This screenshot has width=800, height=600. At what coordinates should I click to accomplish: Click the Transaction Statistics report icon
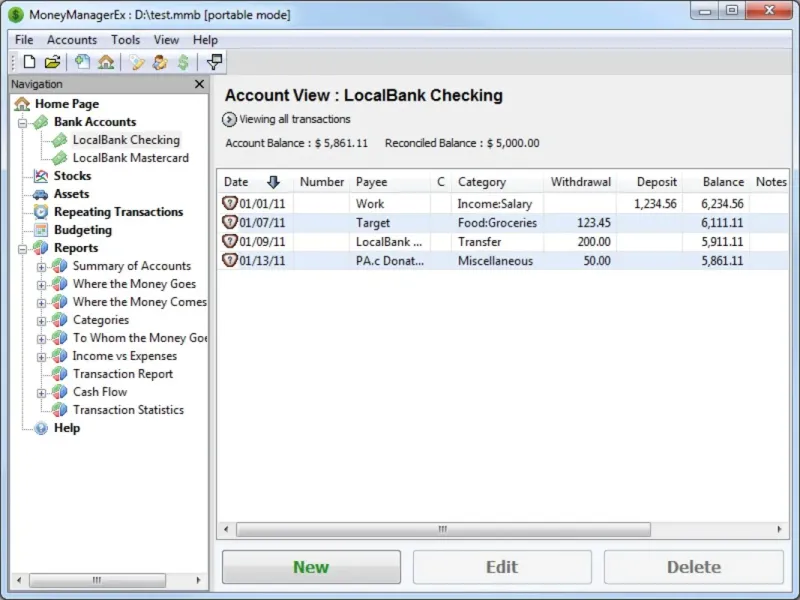(60, 410)
